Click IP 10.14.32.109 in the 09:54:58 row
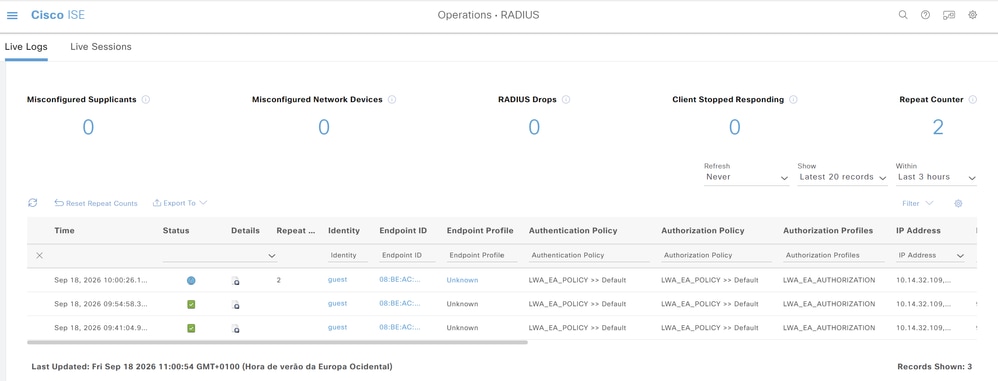 (924, 304)
